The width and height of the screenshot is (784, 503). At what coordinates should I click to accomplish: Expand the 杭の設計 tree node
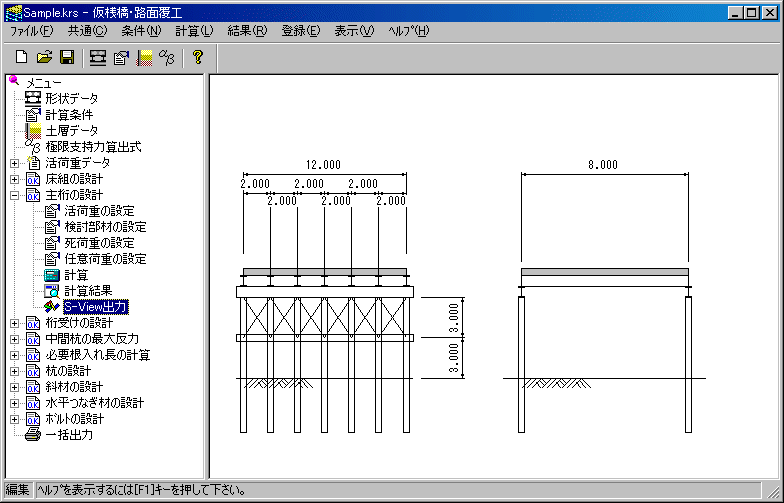pyautogui.click(x=14, y=371)
